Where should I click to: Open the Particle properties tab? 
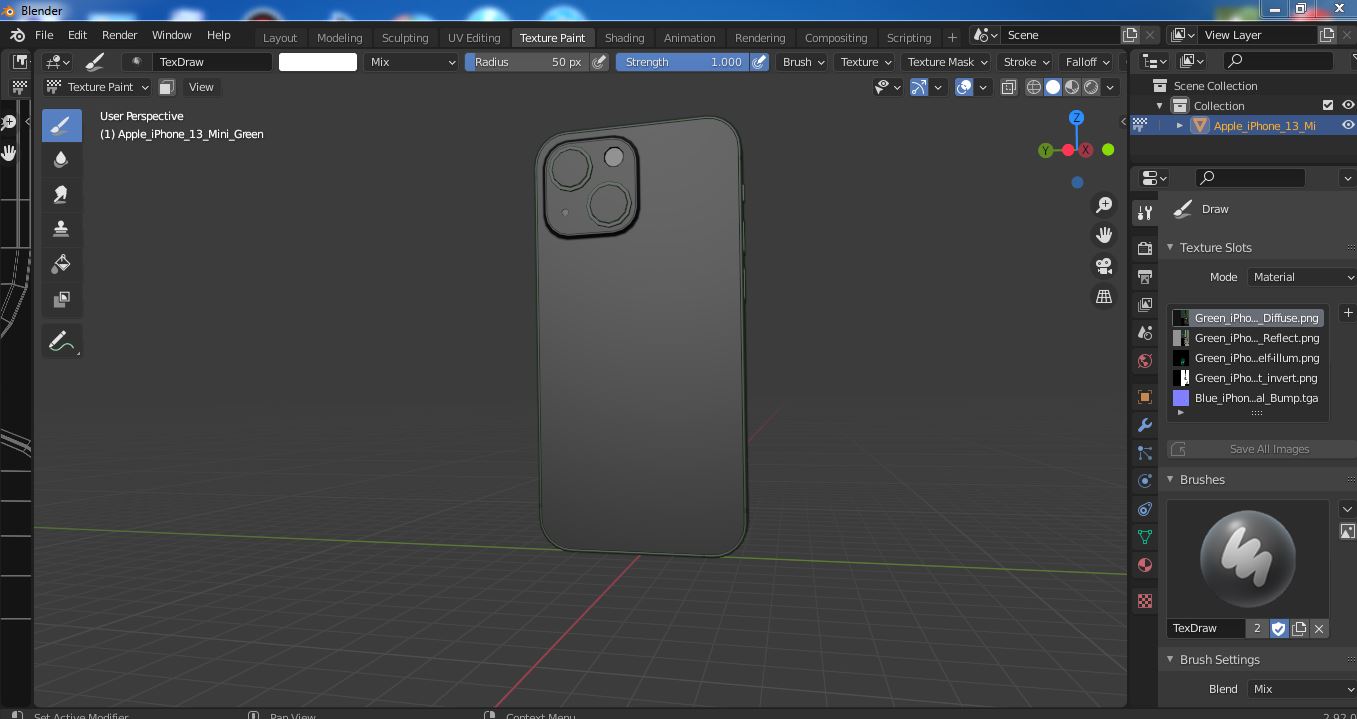point(1145,453)
